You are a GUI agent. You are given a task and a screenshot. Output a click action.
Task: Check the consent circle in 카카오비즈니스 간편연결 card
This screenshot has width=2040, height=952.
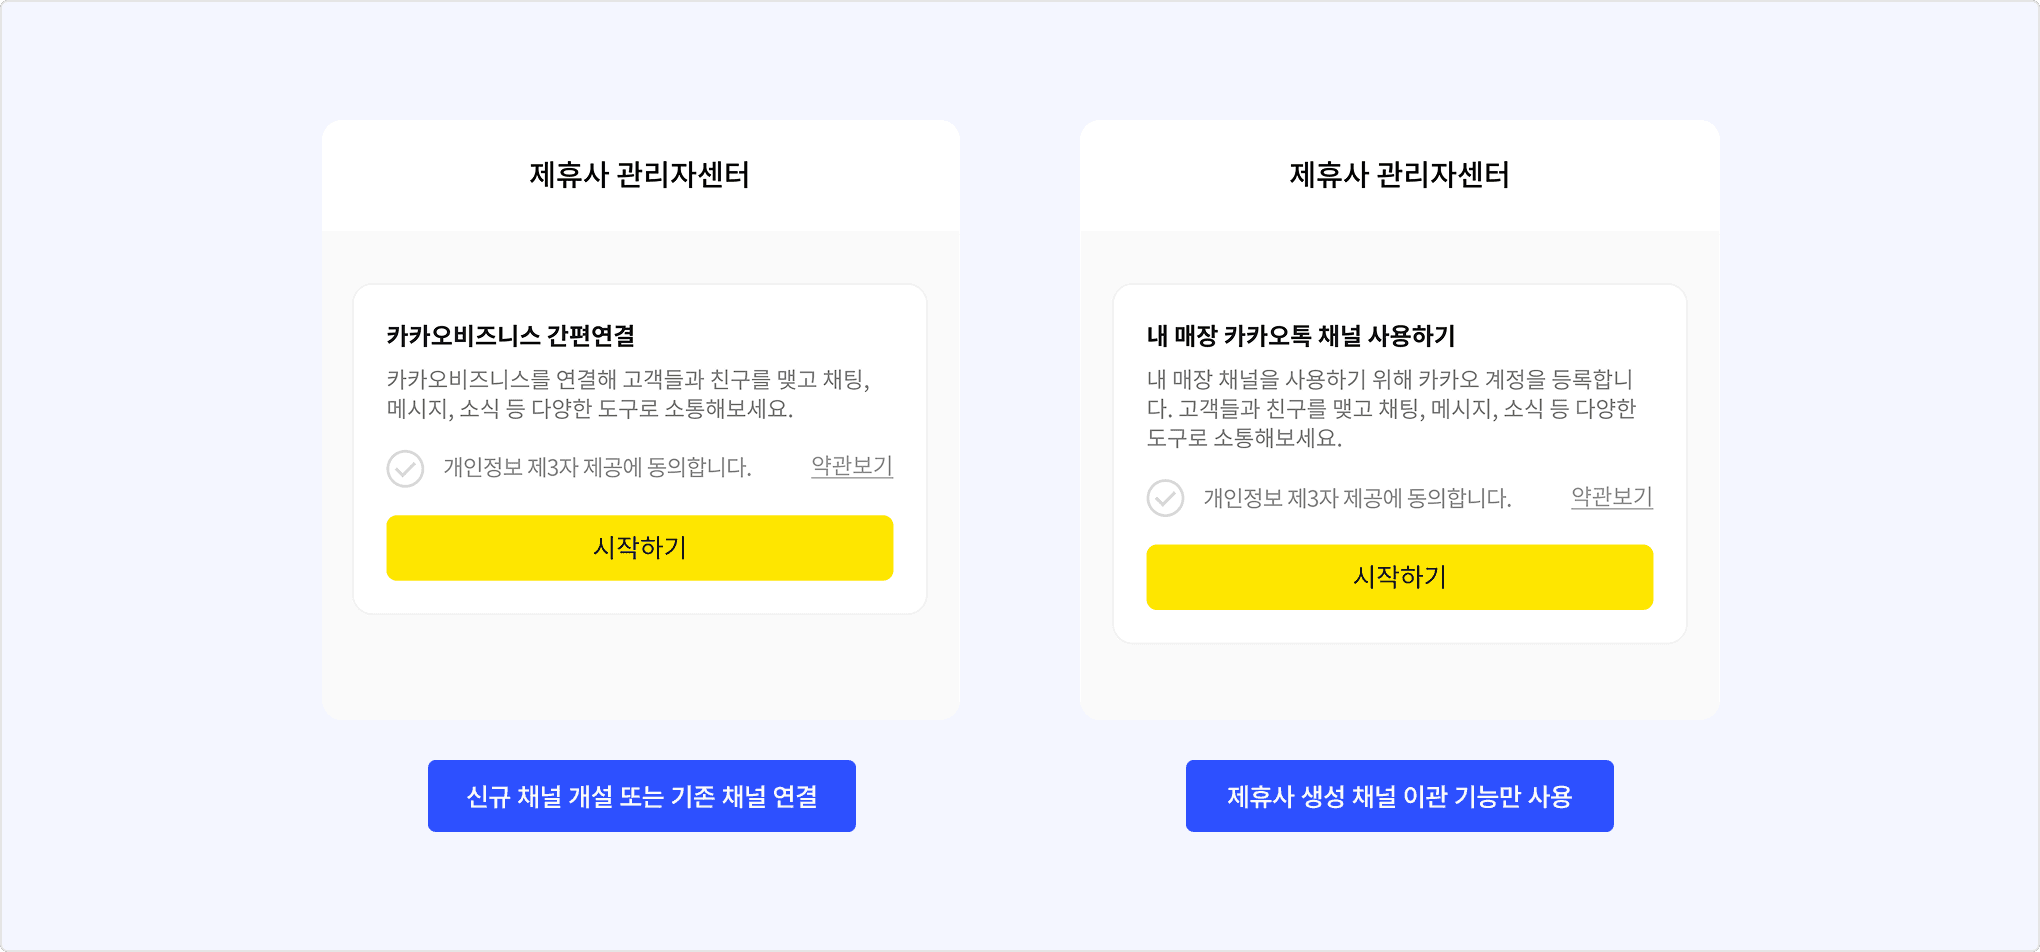coord(405,468)
